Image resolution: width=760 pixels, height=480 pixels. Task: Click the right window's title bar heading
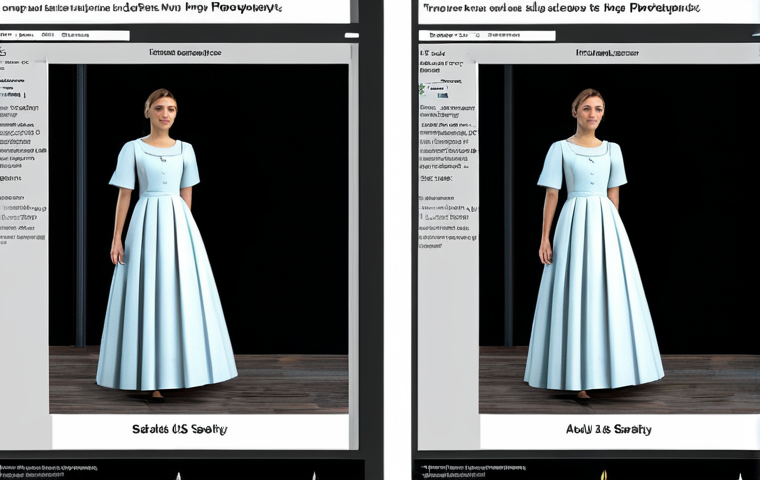[x=590, y=8]
